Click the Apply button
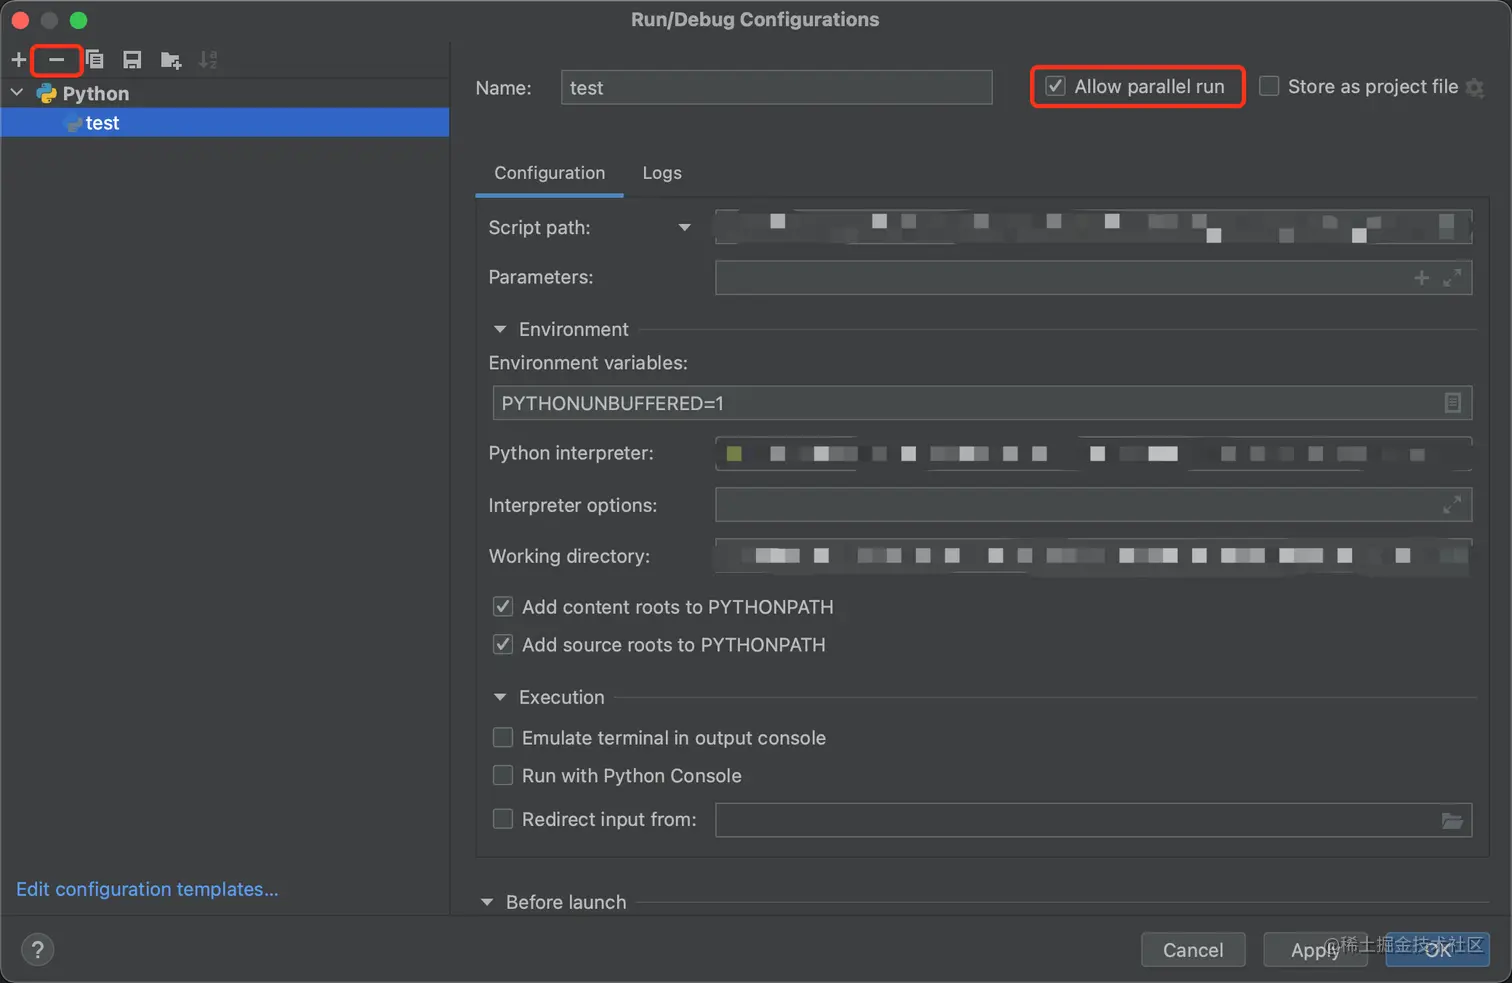 coord(1315,950)
